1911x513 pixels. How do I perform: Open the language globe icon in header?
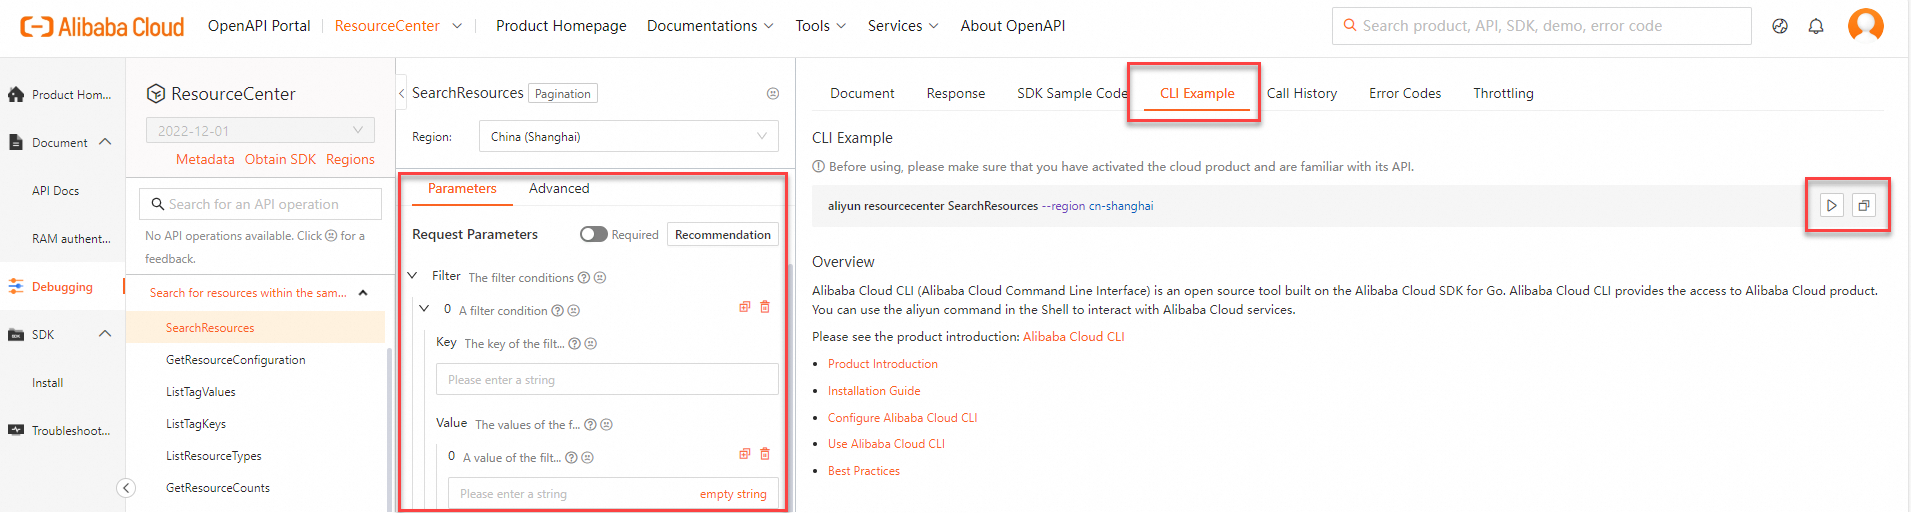coord(1780,26)
